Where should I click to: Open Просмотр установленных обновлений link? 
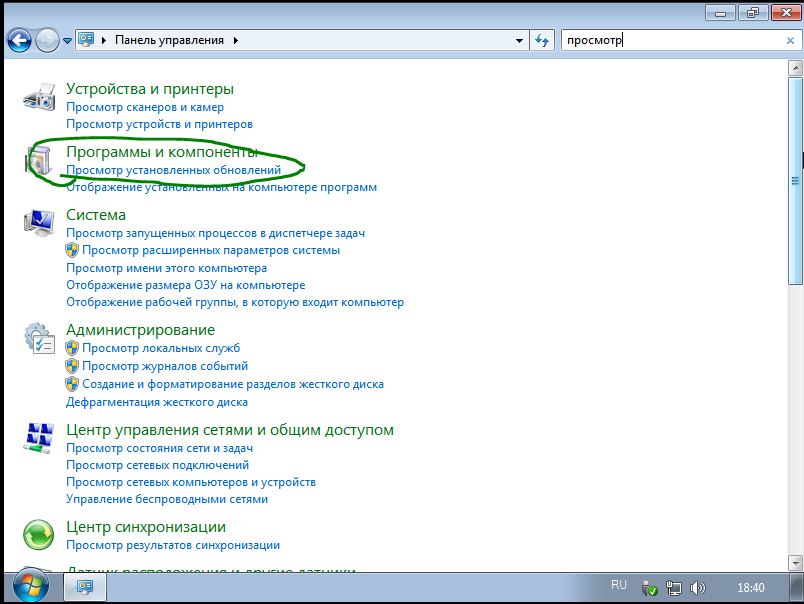173,170
